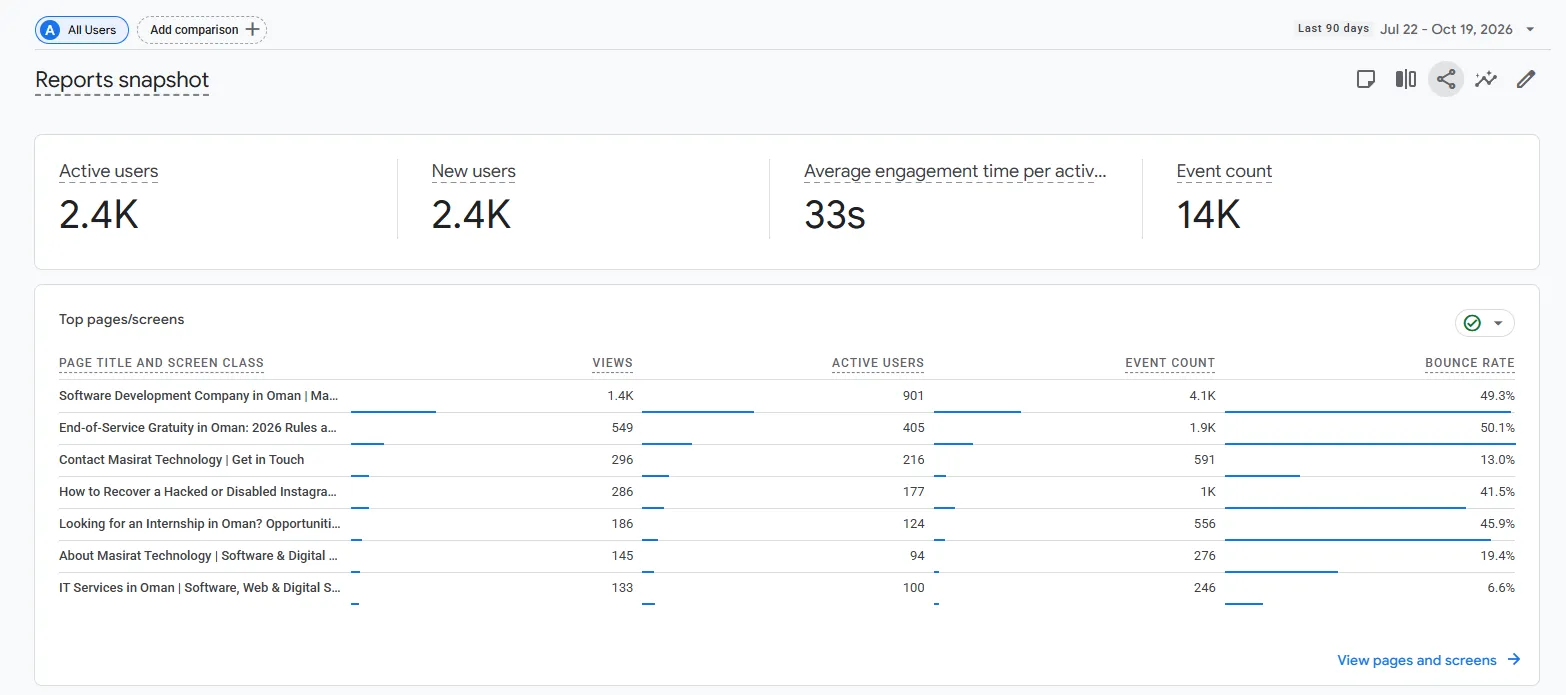This screenshot has width=1566, height=695.
Task: Click the Last 90 days label
Action: pos(1333,29)
